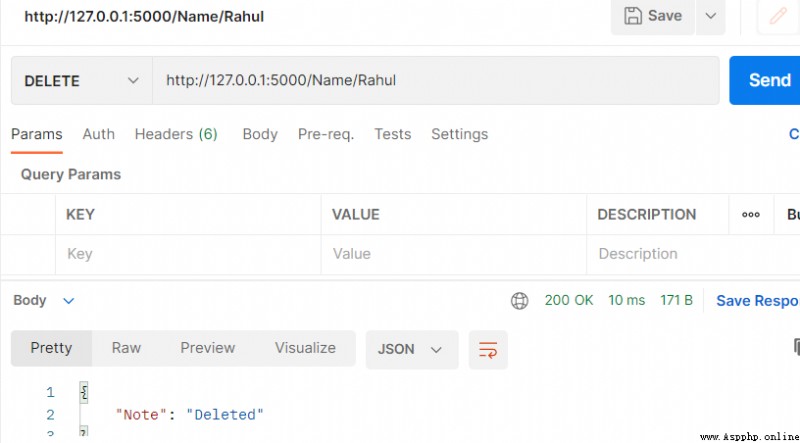This screenshot has height=443, width=800.
Task: Click the "Deleted" response value
Action: tap(224, 414)
